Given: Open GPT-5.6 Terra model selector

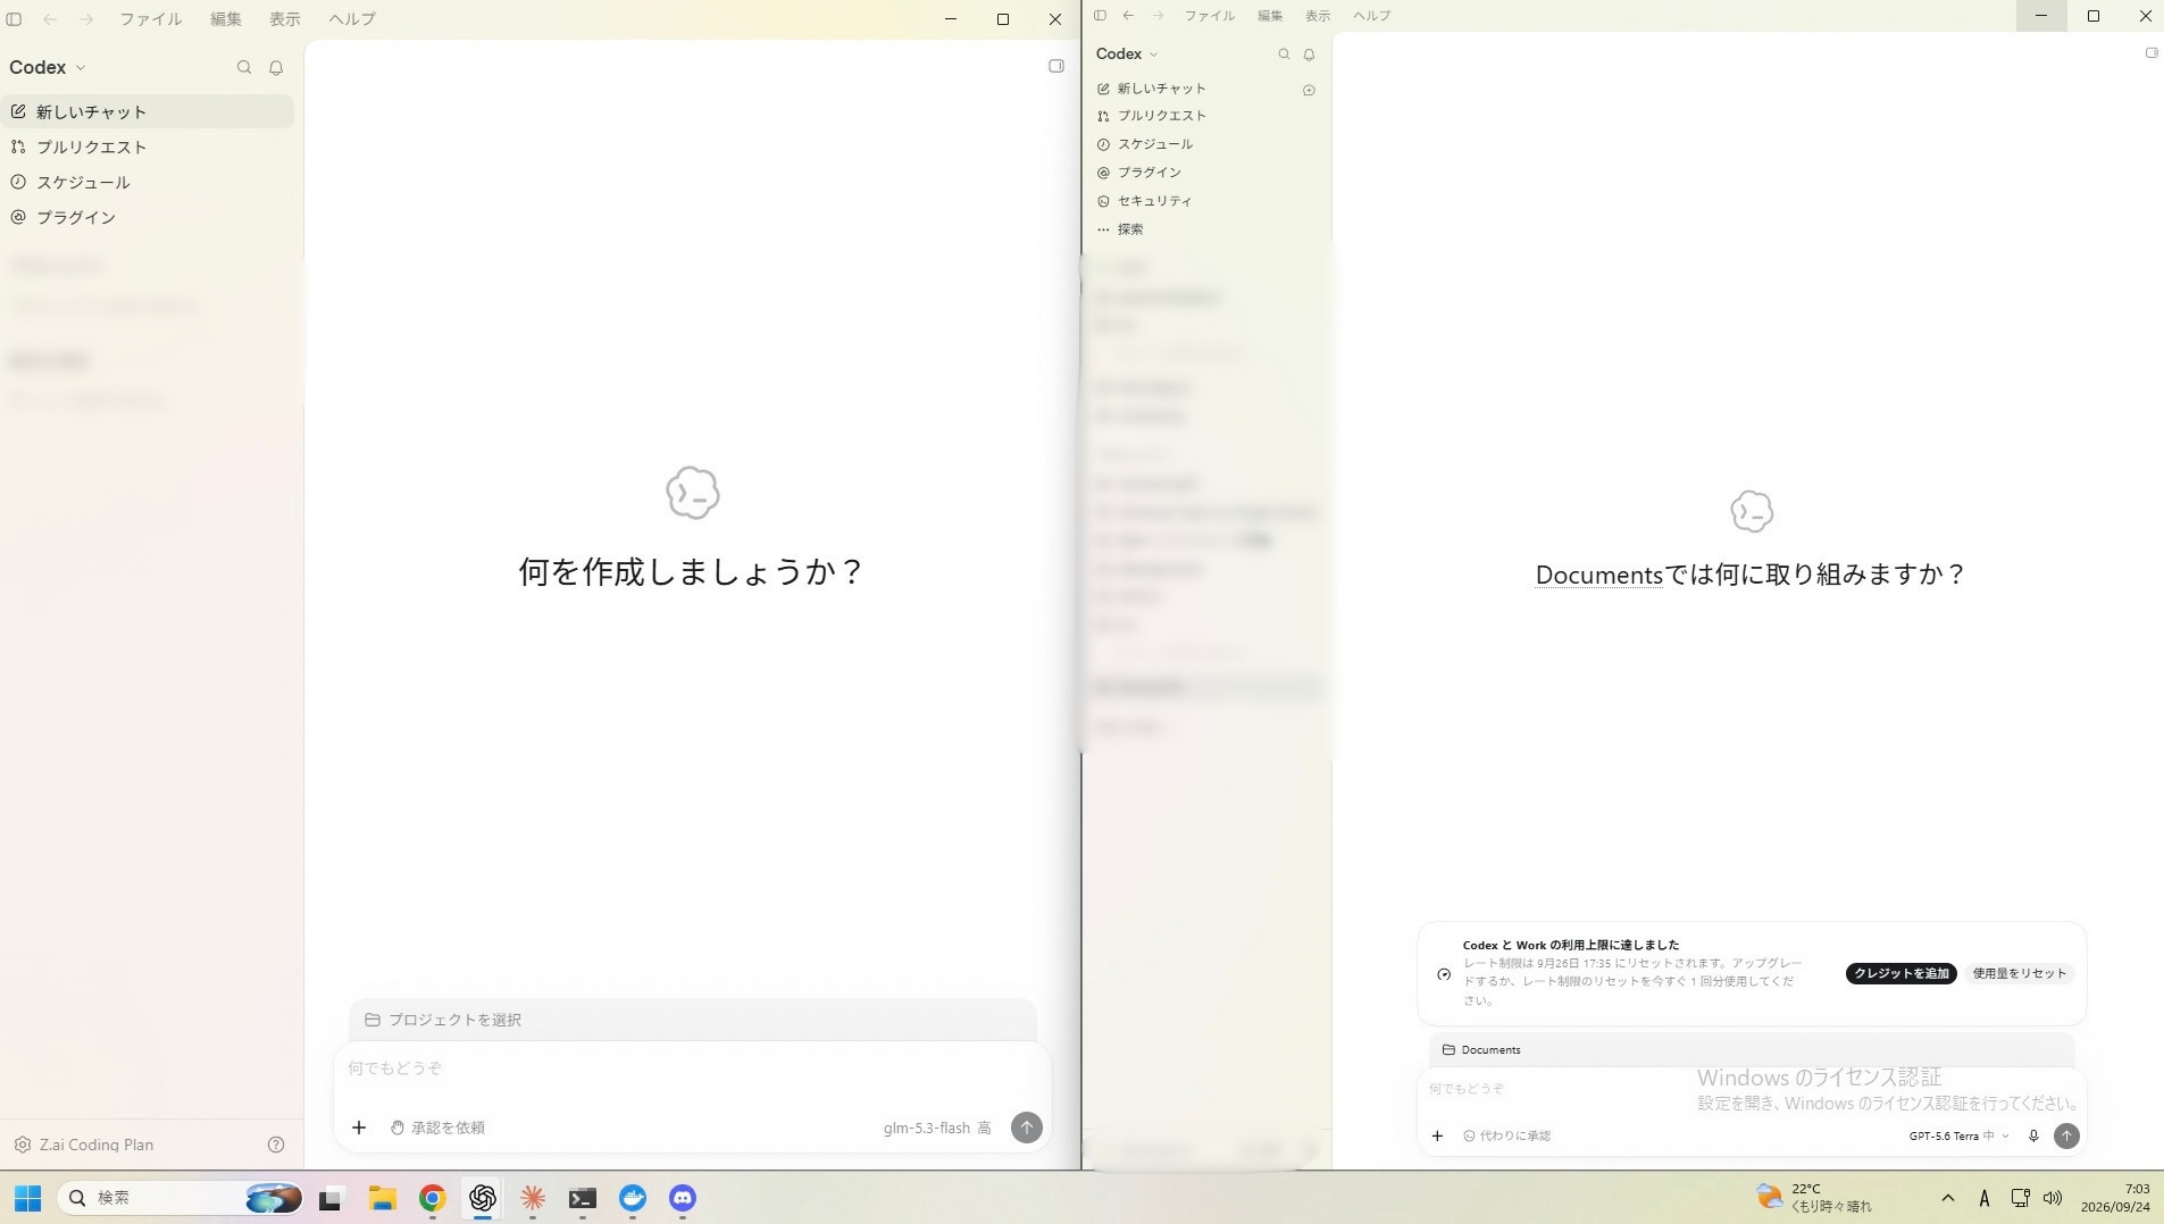Looking at the screenshot, I should coord(1958,1135).
